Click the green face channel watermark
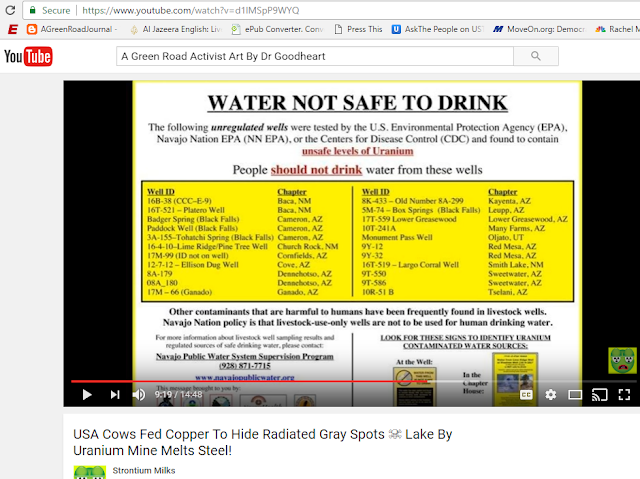The image size is (640, 479). (x=622, y=360)
